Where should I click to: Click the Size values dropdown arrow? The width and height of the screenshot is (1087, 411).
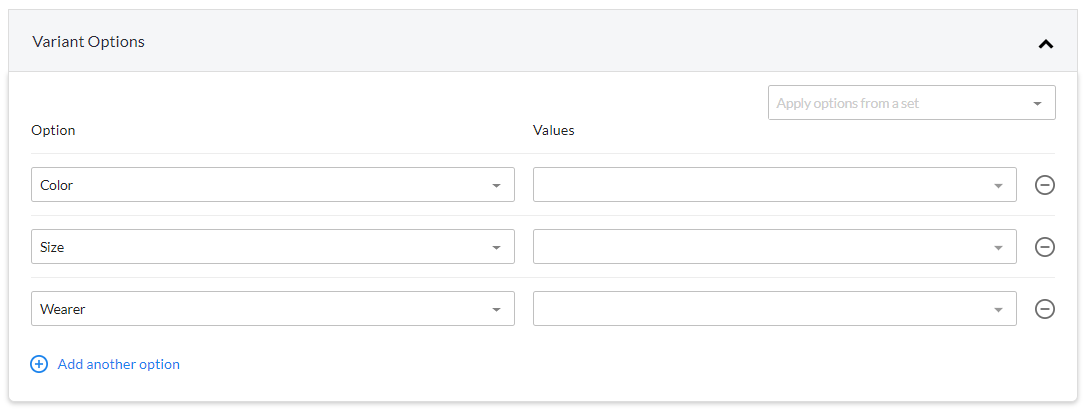(x=998, y=247)
